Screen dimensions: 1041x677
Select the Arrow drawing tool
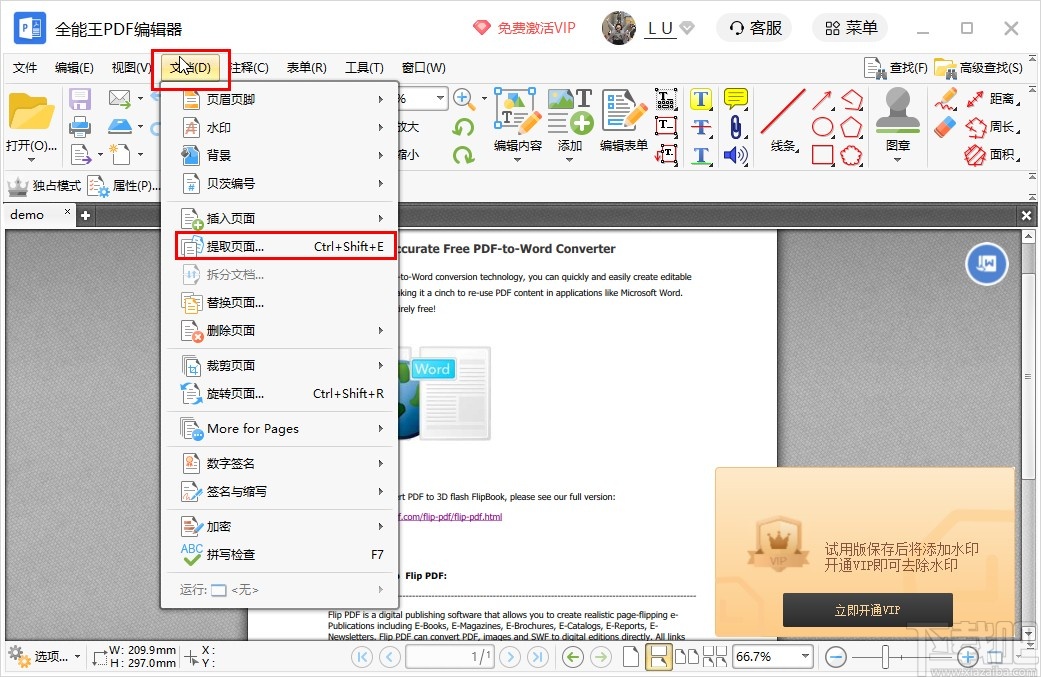(x=822, y=100)
